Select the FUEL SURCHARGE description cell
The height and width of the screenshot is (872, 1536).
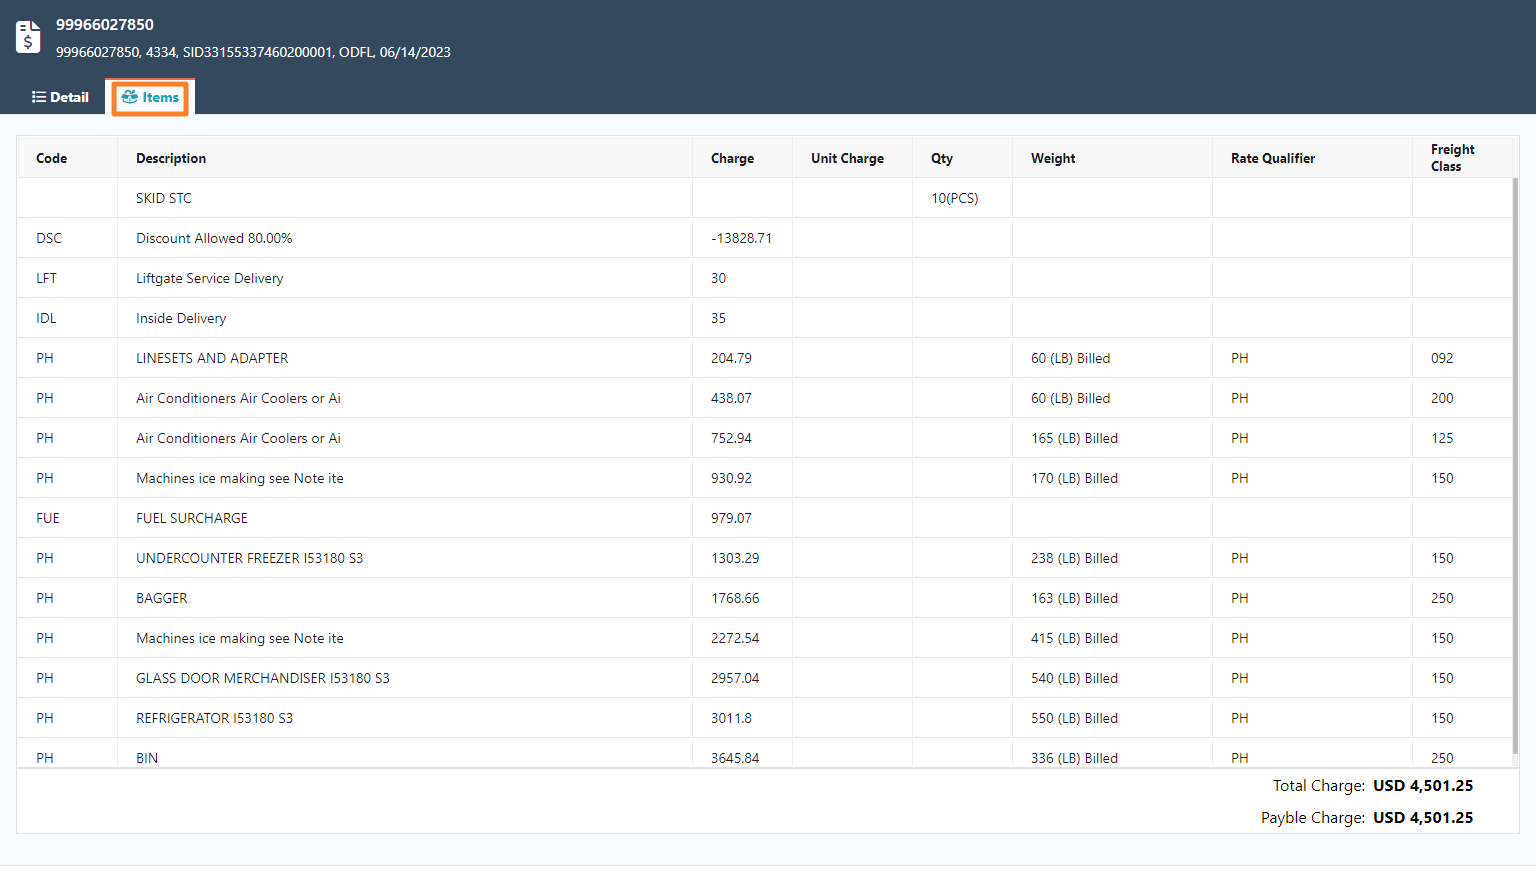[x=192, y=518]
